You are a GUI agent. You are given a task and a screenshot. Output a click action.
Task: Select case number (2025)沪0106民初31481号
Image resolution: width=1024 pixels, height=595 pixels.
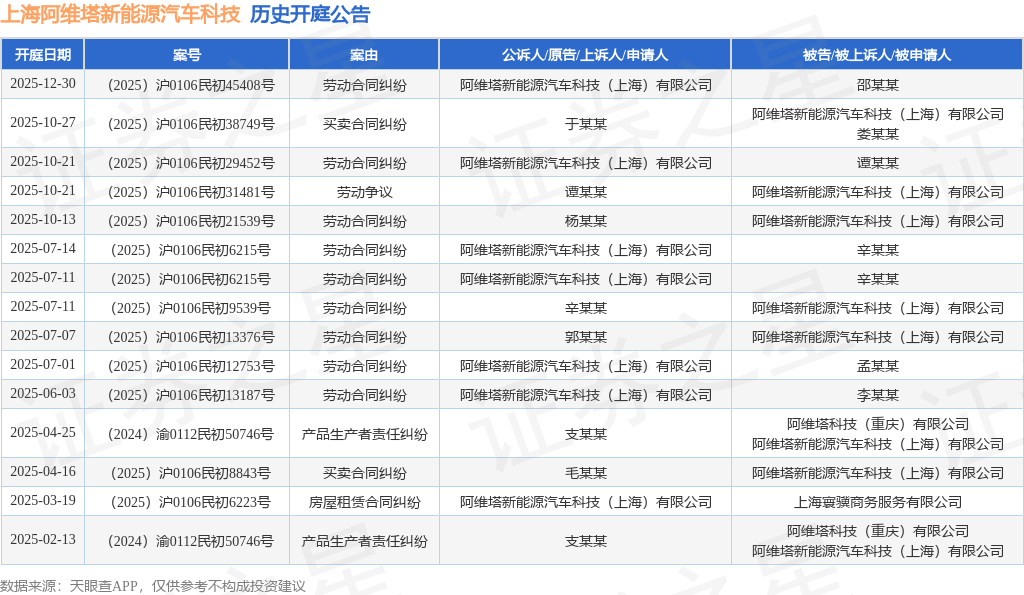[x=191, y=192]
